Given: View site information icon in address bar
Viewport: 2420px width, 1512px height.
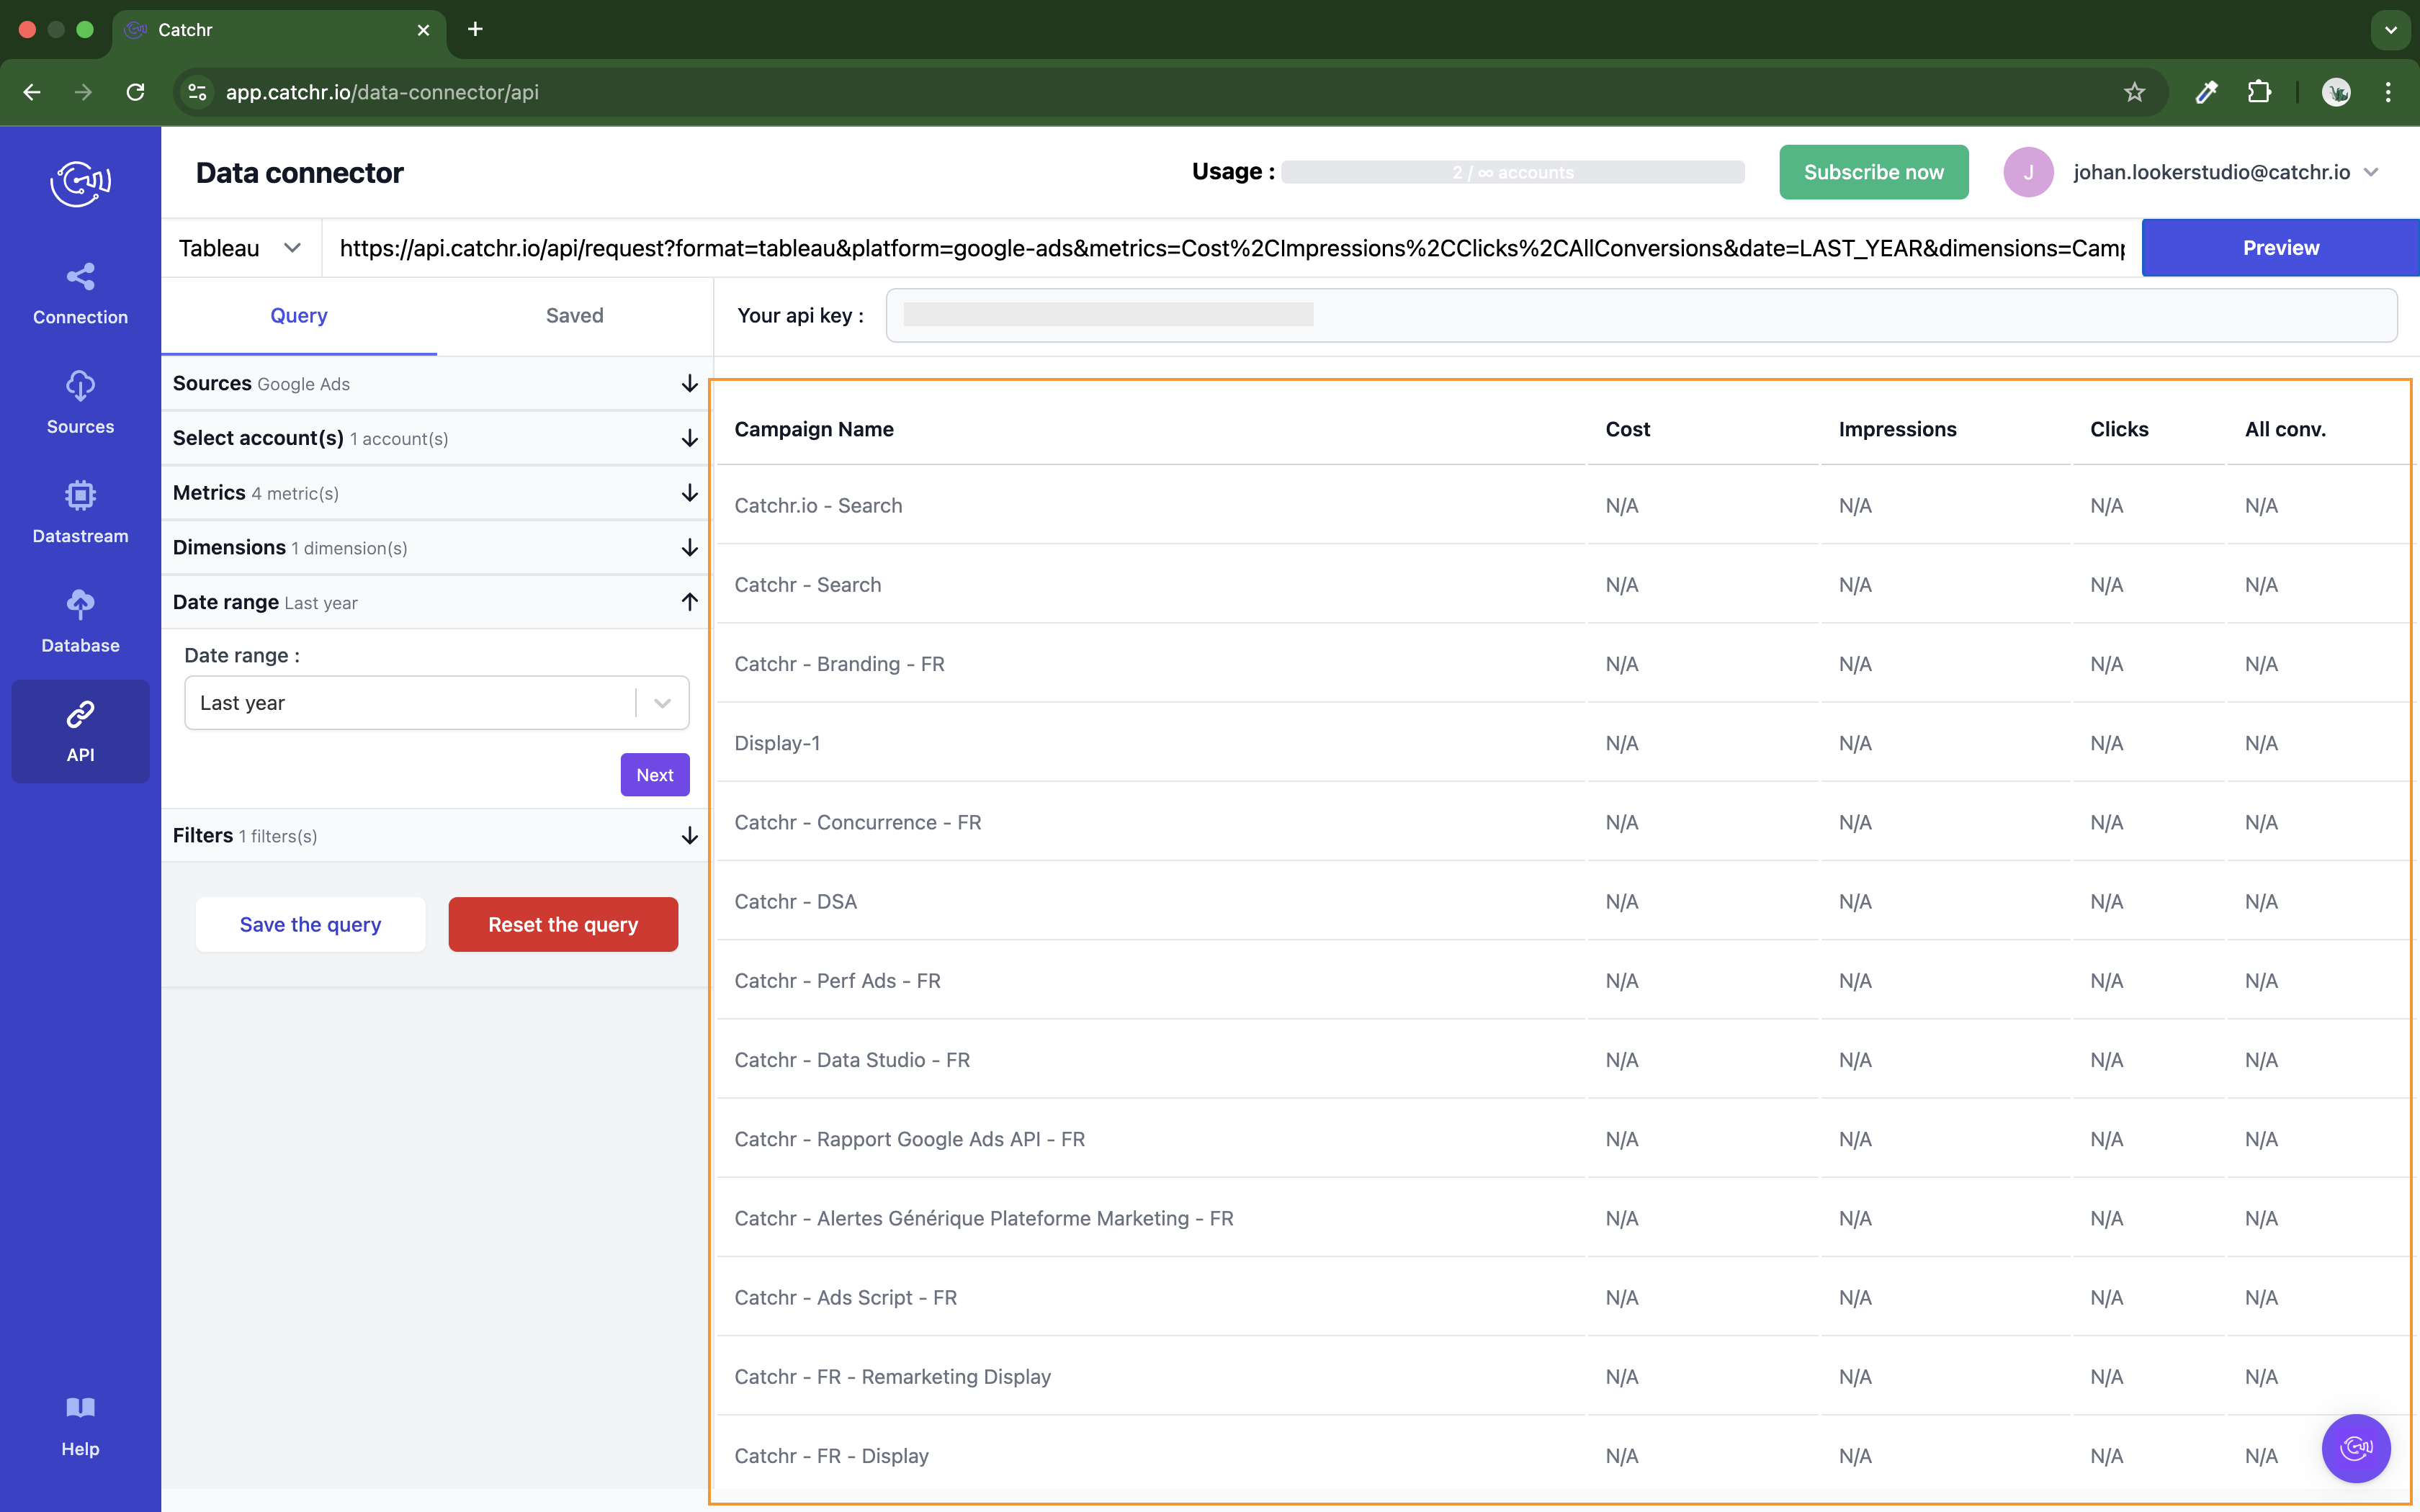Looking at the screenshot, I should coord(198,92).
